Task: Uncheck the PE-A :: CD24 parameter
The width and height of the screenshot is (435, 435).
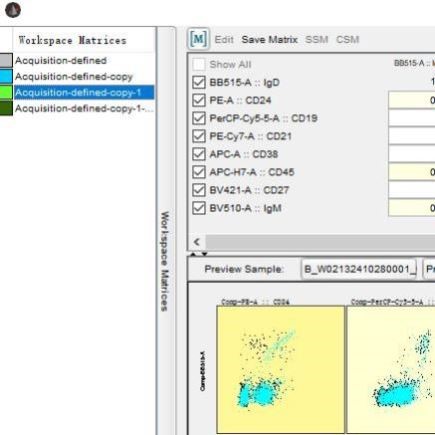Action: (199, 100)
